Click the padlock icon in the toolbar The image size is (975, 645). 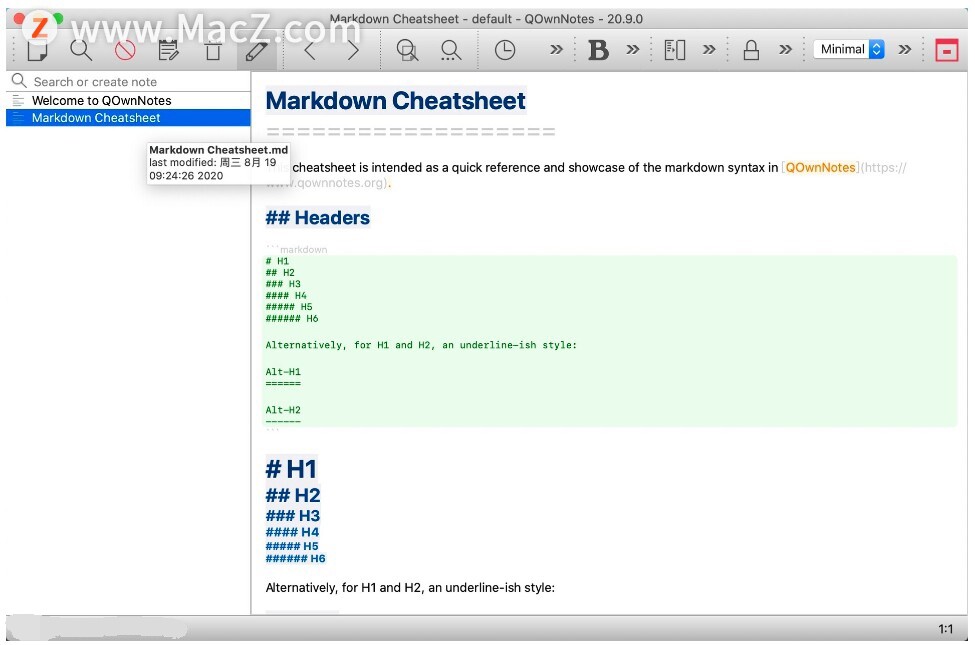(751, 50)
